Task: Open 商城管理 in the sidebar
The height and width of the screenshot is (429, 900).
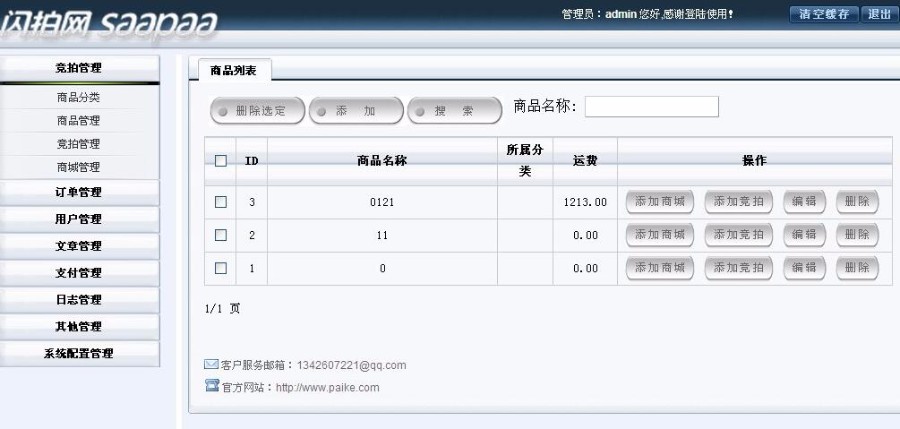Action: [x=79, y=167]
